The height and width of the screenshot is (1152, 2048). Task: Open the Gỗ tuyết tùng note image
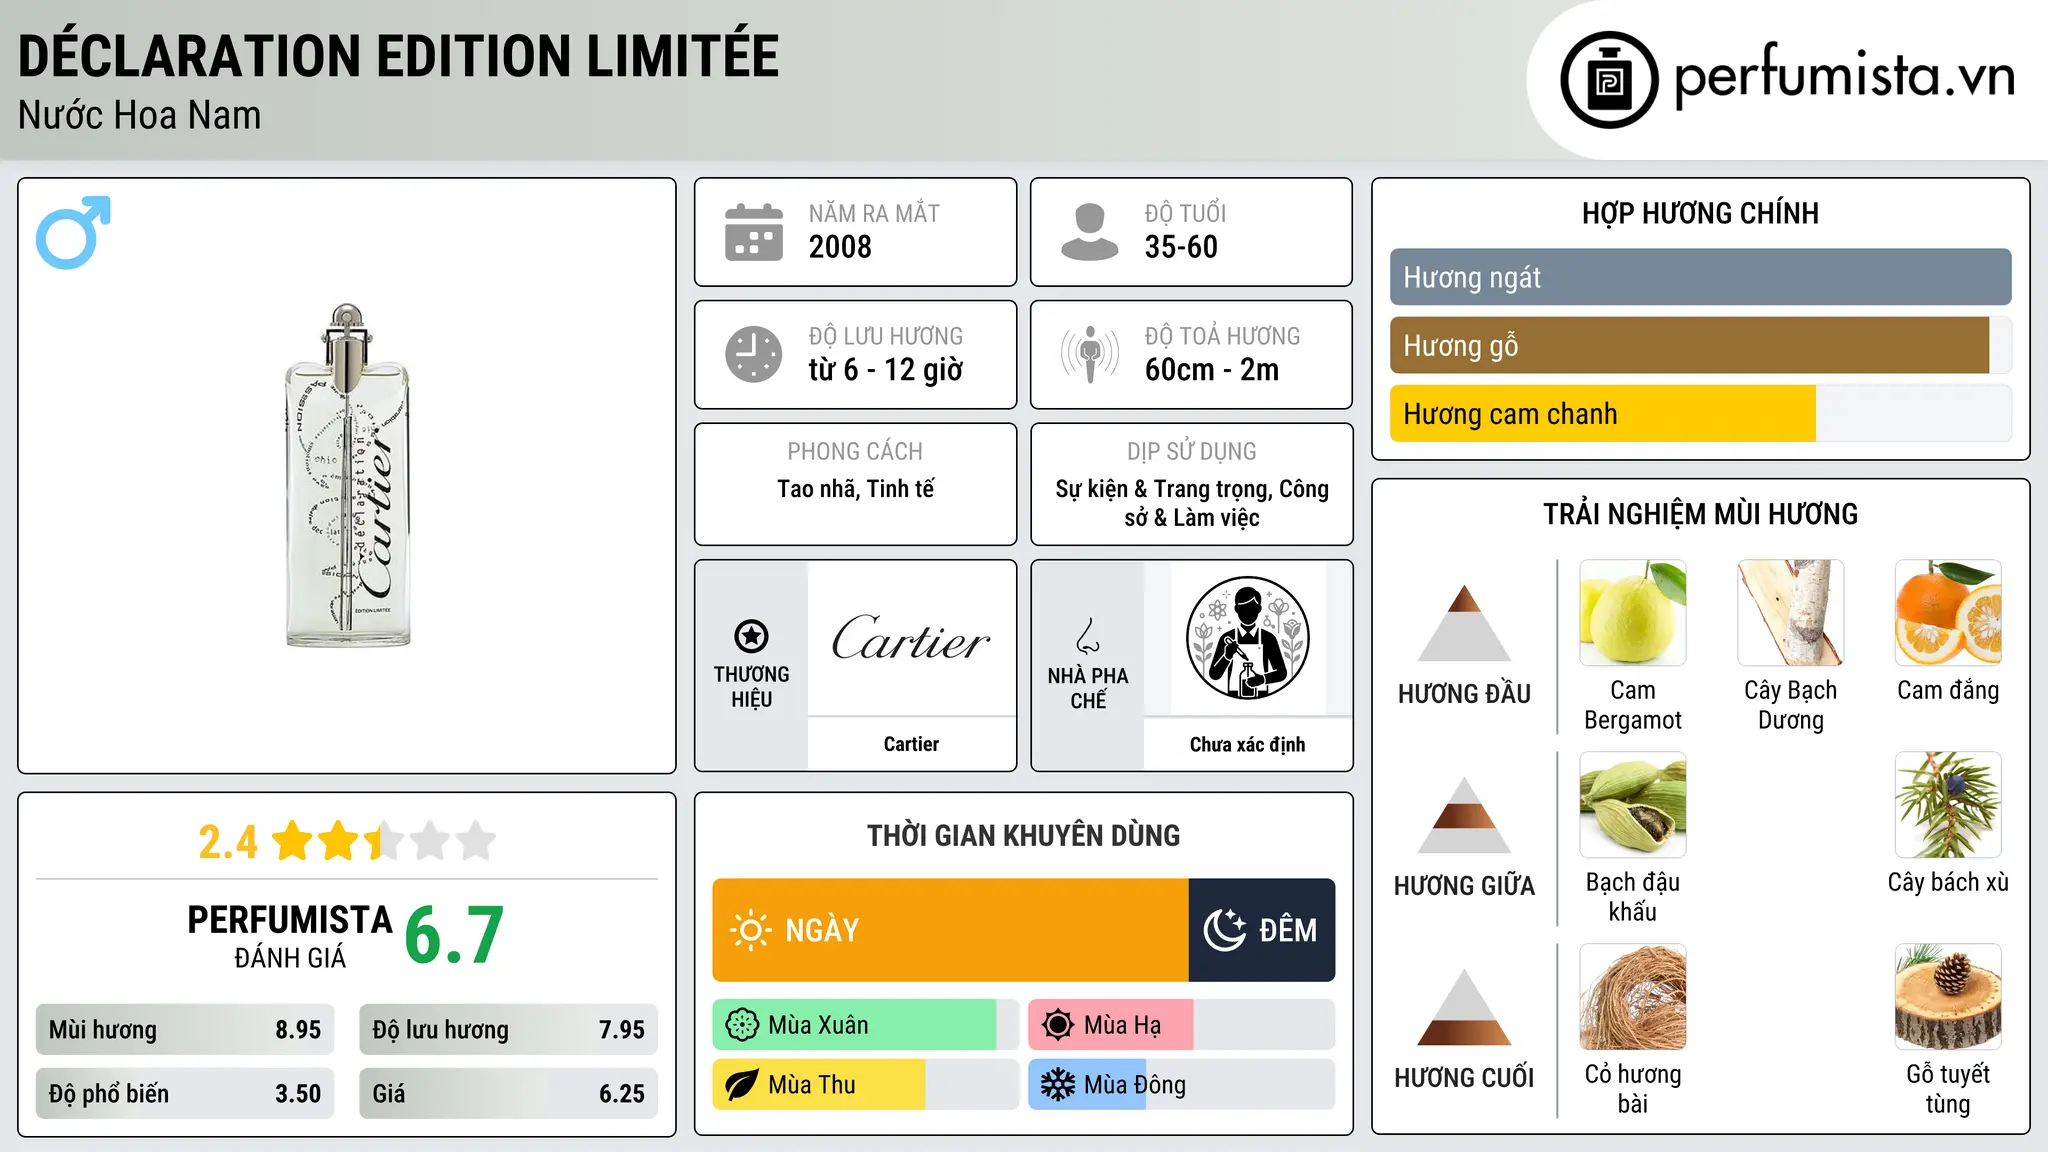click(x=1948, y=997)
